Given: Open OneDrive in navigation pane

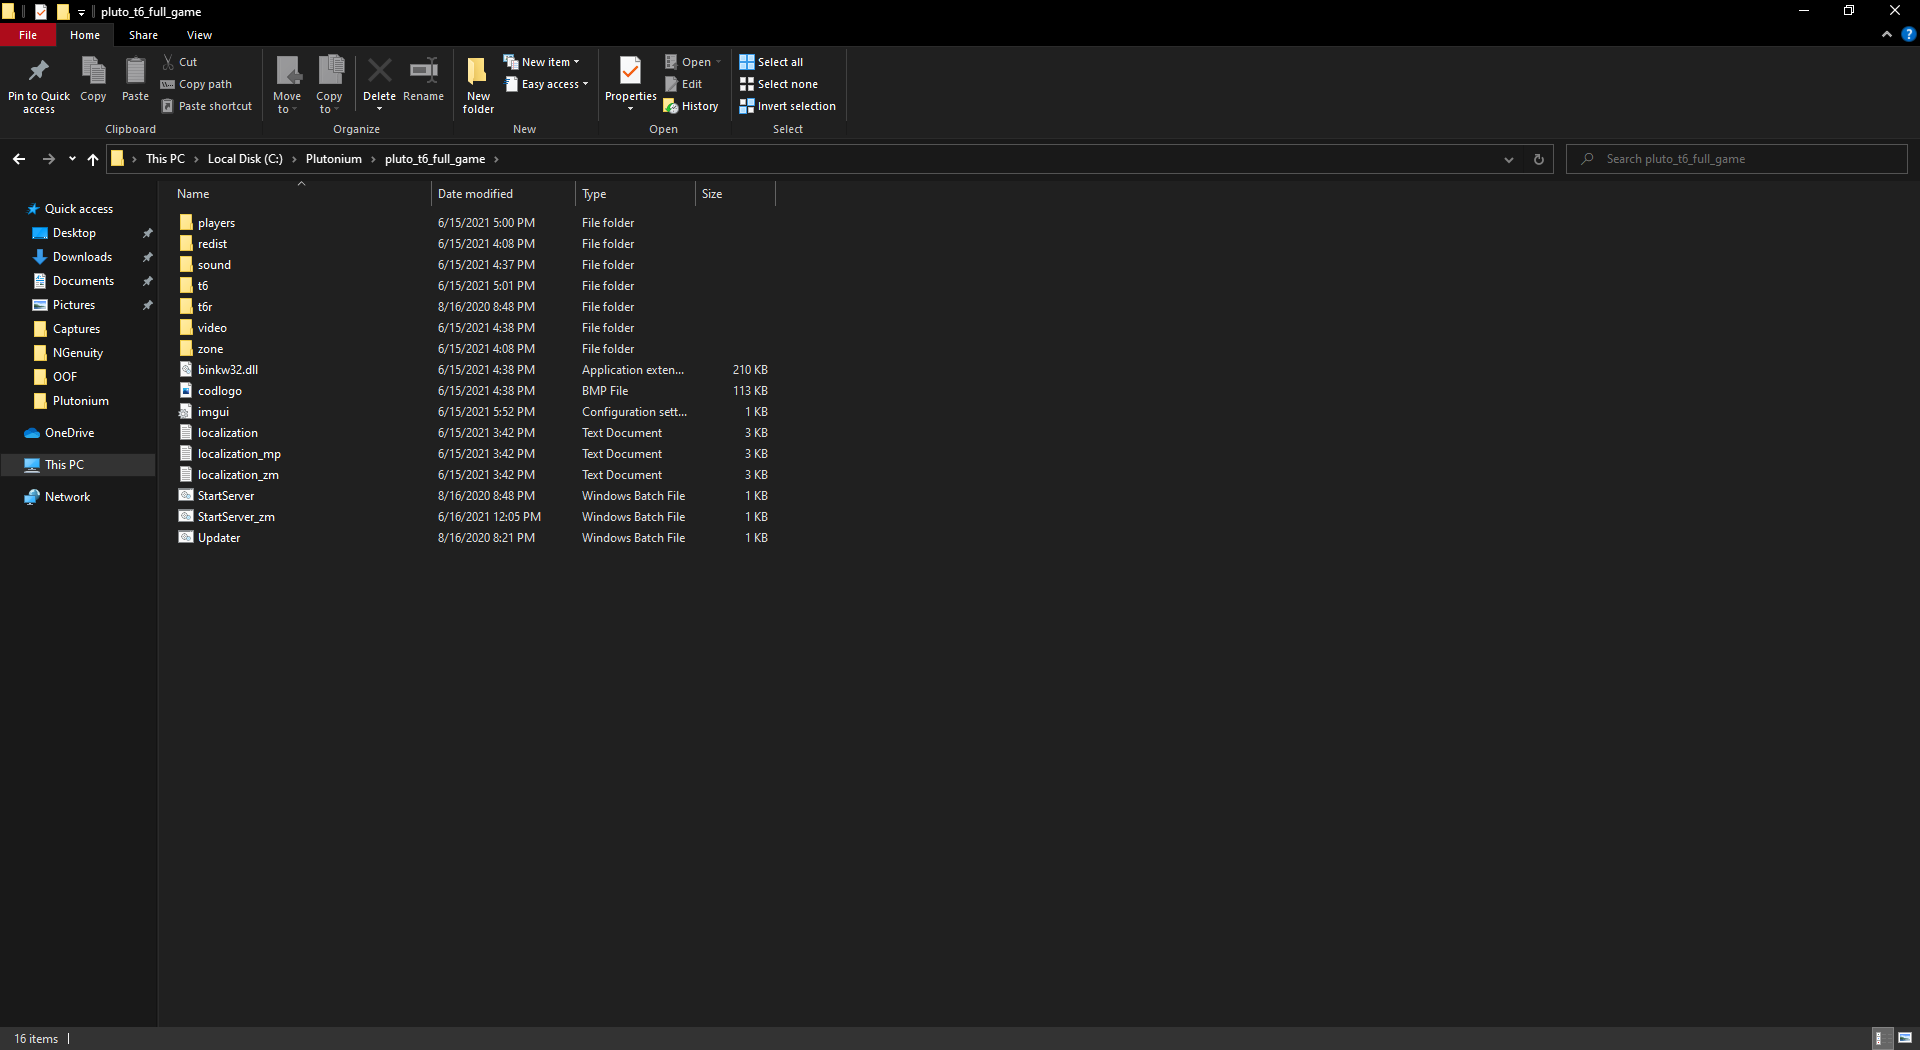Looking at the screenshot, I should click(x=69, y=433).
